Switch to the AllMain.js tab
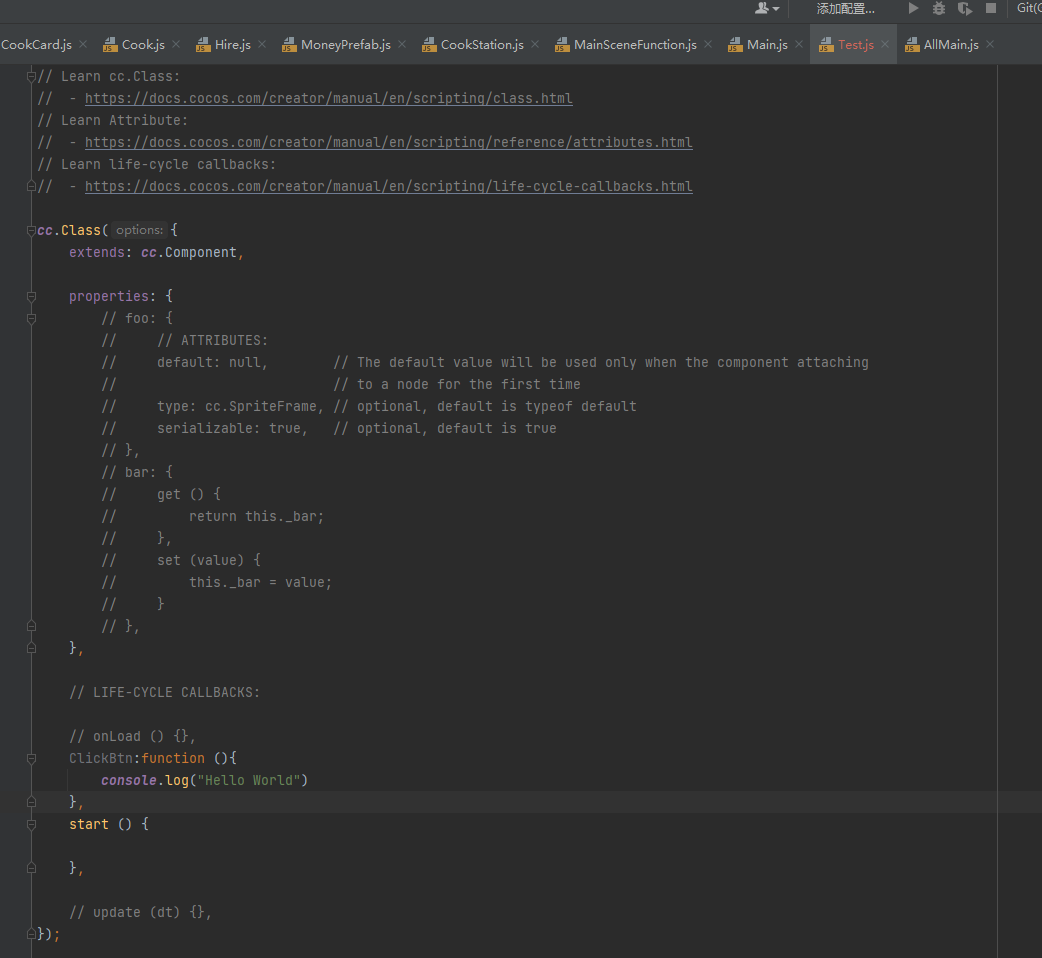The image size is (1042, 958). pos(950,45)
